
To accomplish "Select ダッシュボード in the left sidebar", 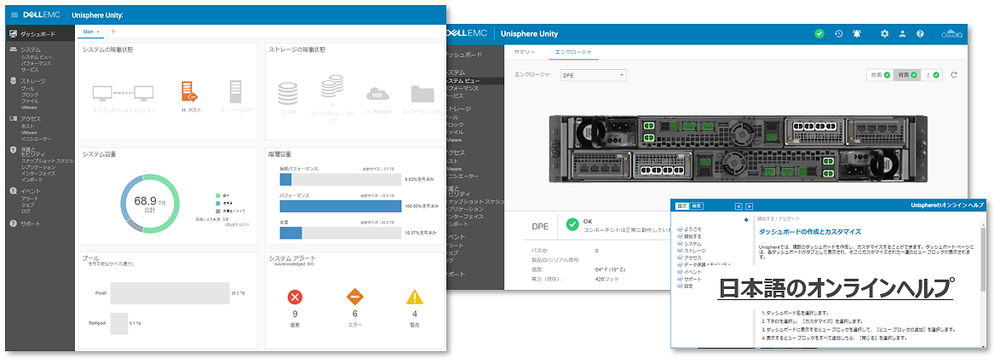I will coord(40,34).
